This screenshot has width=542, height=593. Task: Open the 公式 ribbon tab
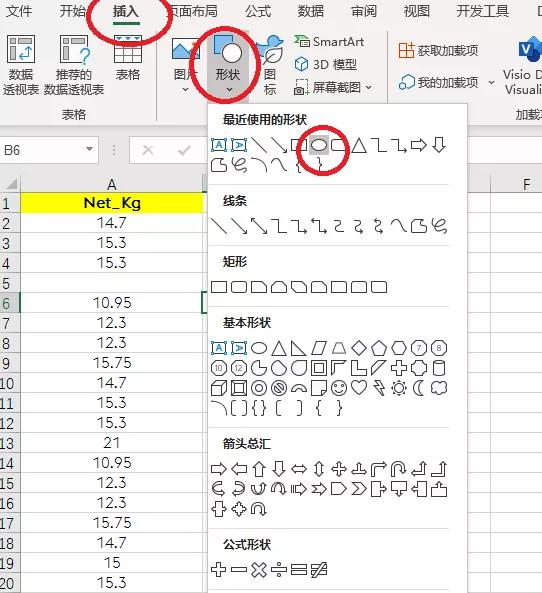[x=258, y=11]
